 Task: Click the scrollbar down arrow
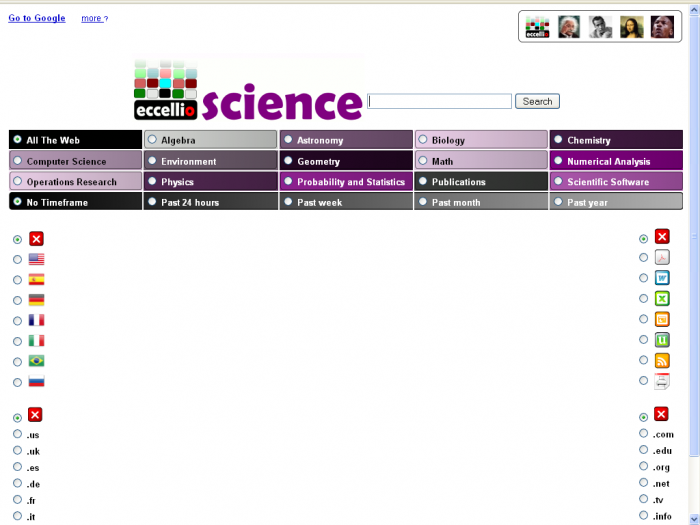coord(694,519)
